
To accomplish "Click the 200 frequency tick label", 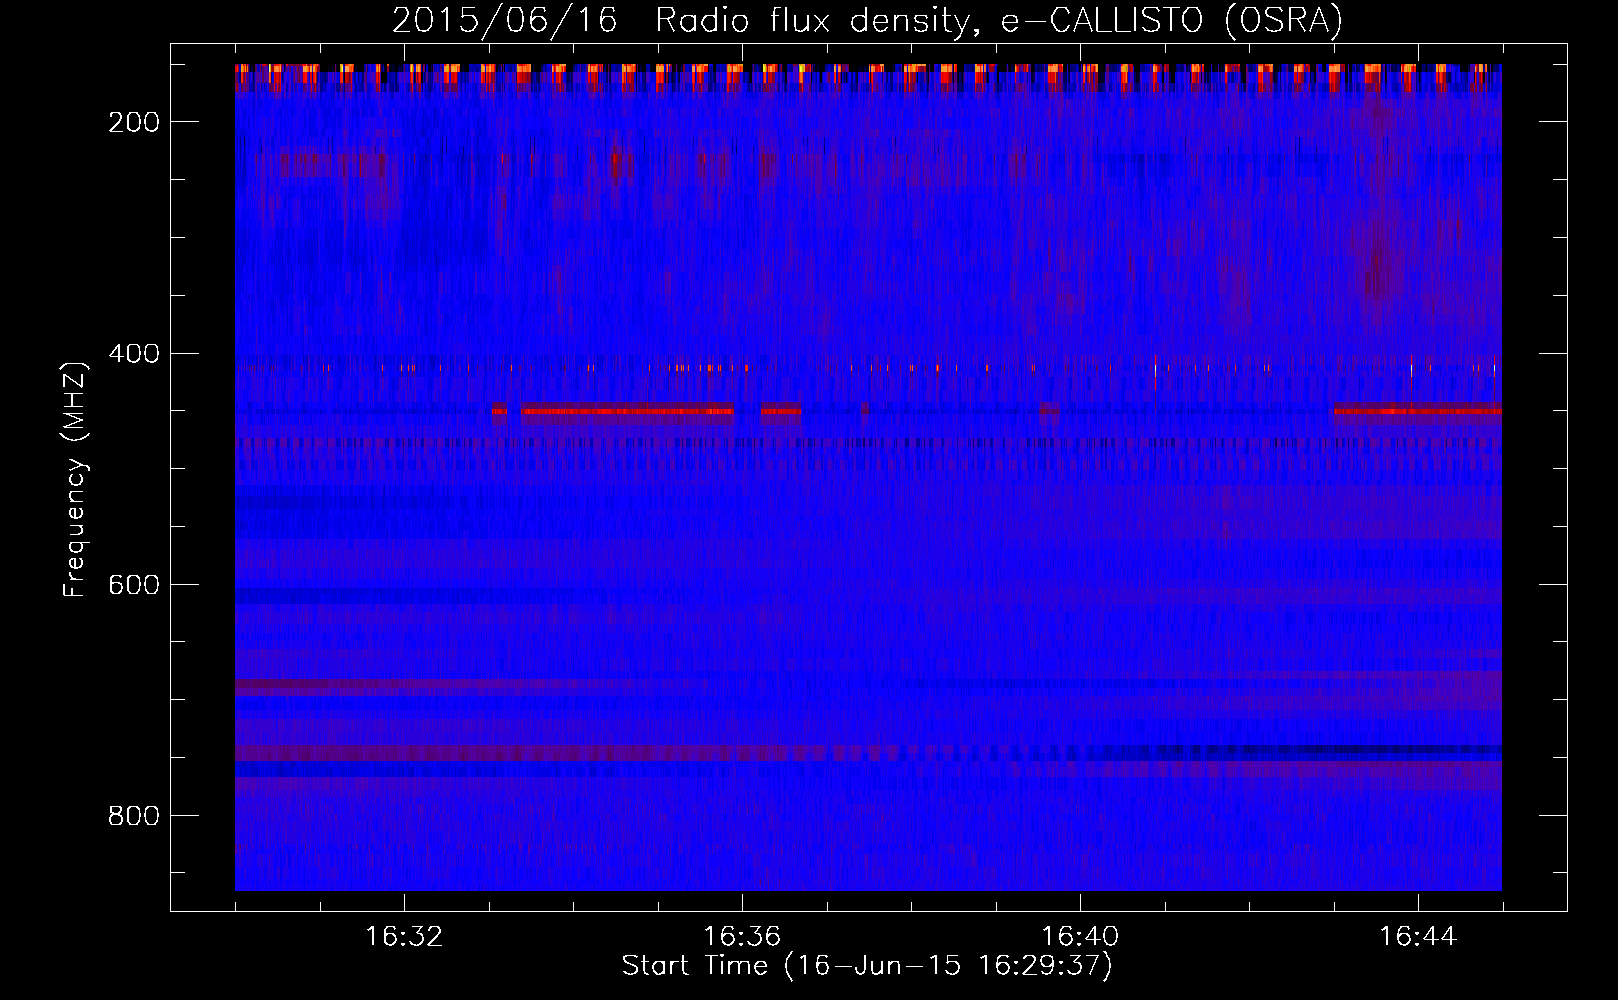I will [133, 122].
